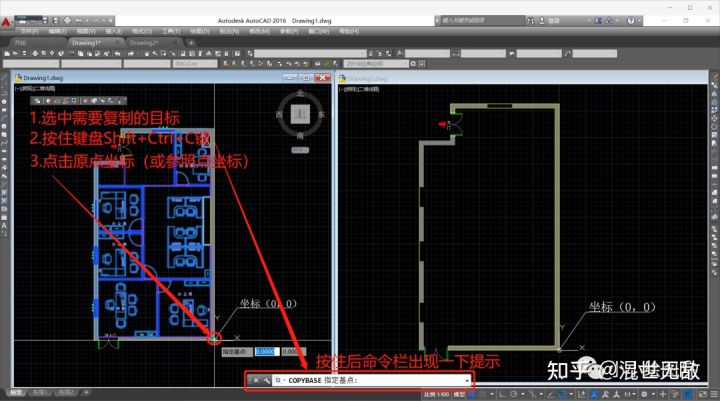This screenshot has width=720, height=401.
Task: Open the ByColor dropdown in properties toolbar
Action: (195, 64)
